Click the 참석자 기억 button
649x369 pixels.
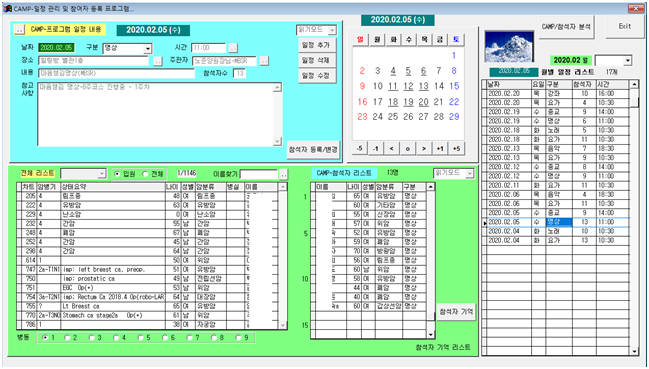pyautogui.click(x=456, y=311)
